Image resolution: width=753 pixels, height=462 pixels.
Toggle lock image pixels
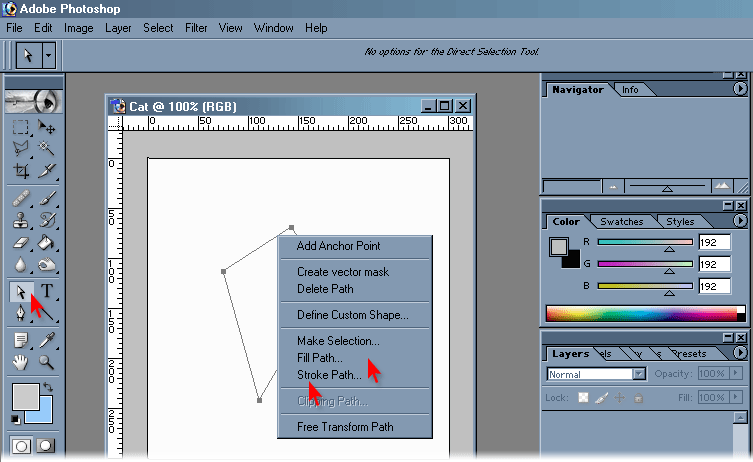click(x=601, y=398)
